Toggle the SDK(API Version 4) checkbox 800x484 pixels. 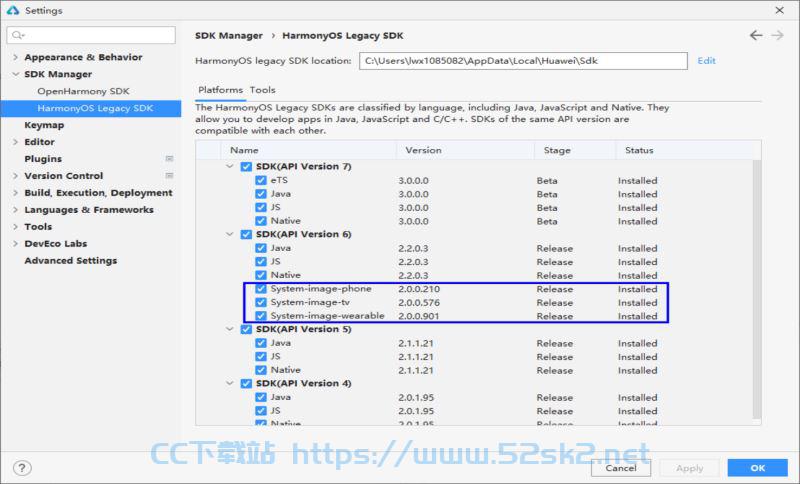coord(246,384)
